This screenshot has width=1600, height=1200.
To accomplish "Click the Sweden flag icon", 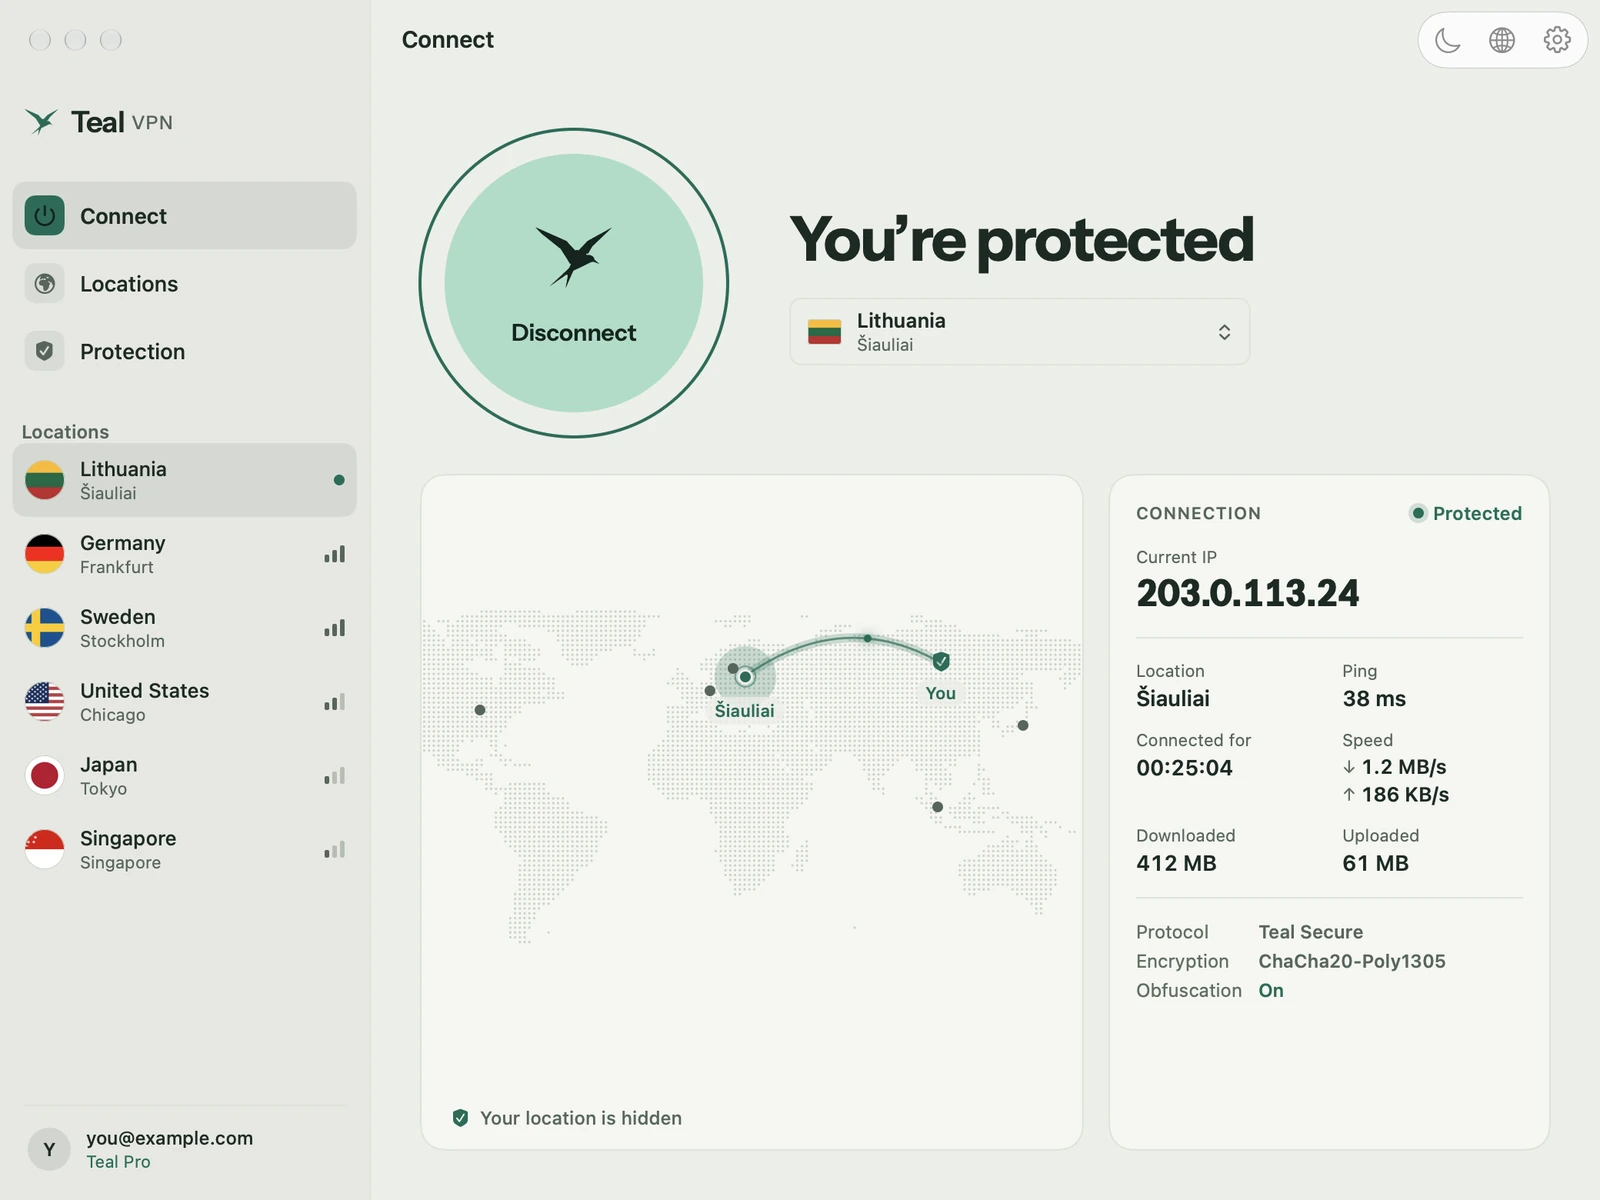I will pyautogui.click(x=44, y=628).
